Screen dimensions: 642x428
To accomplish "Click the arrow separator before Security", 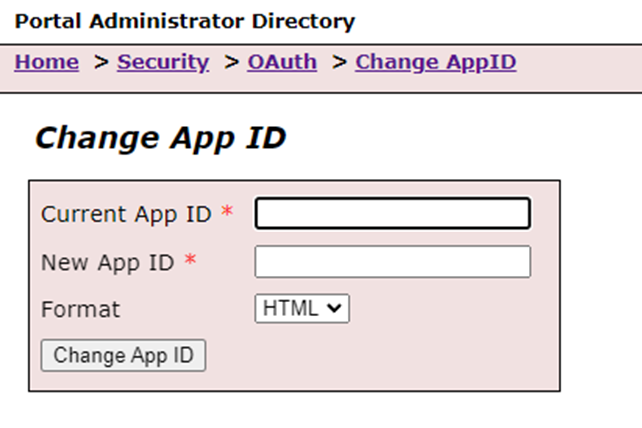I will (x=100, y=62).
